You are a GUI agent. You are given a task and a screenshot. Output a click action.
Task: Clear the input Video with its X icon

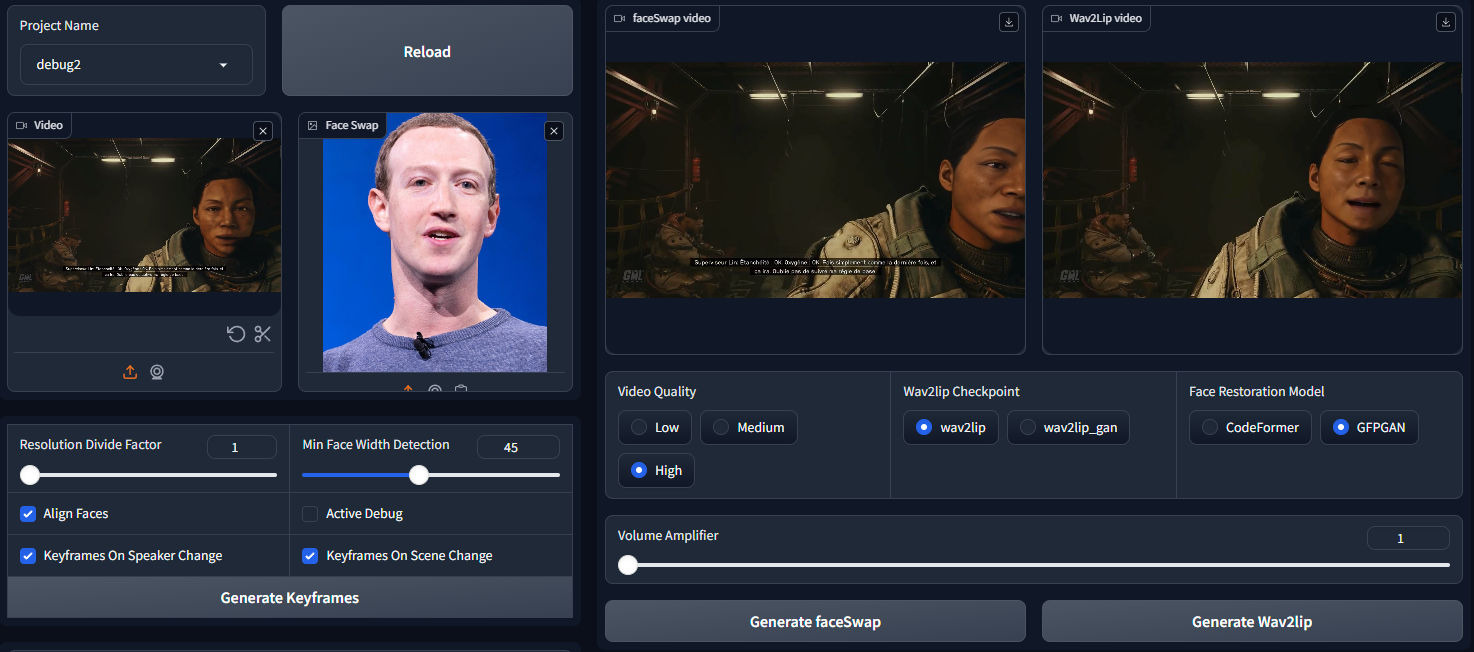click(262, 131)
